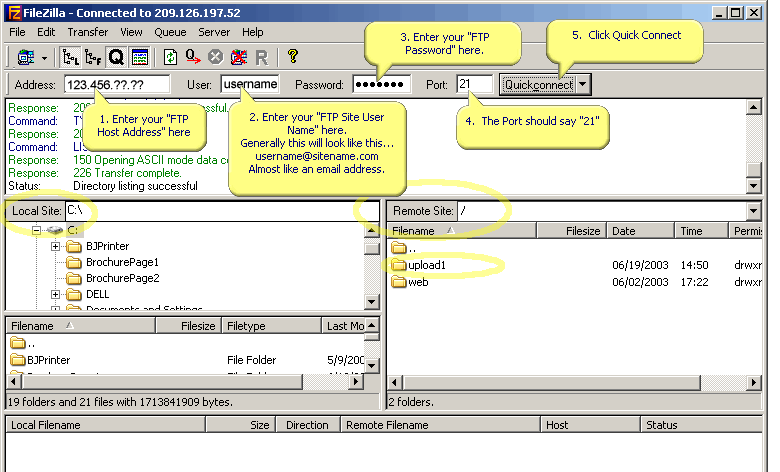Select BJPrinter in local file list
Screen dimensions: 780x472
click(x=40, y=360)
